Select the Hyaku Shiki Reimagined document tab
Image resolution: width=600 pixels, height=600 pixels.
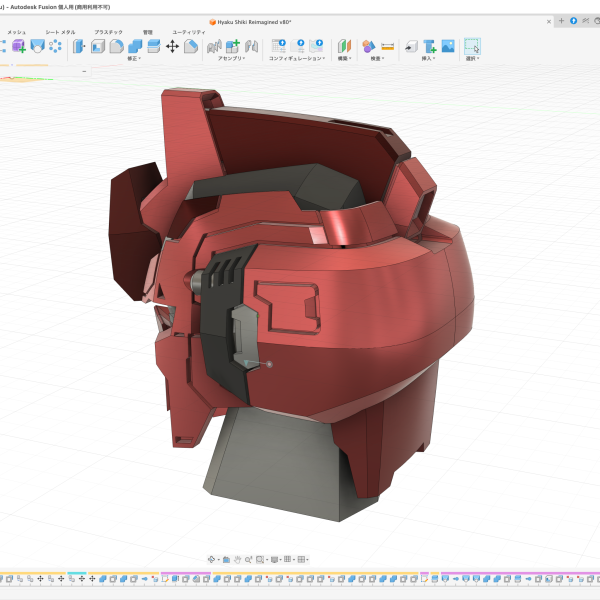(250, 22)
